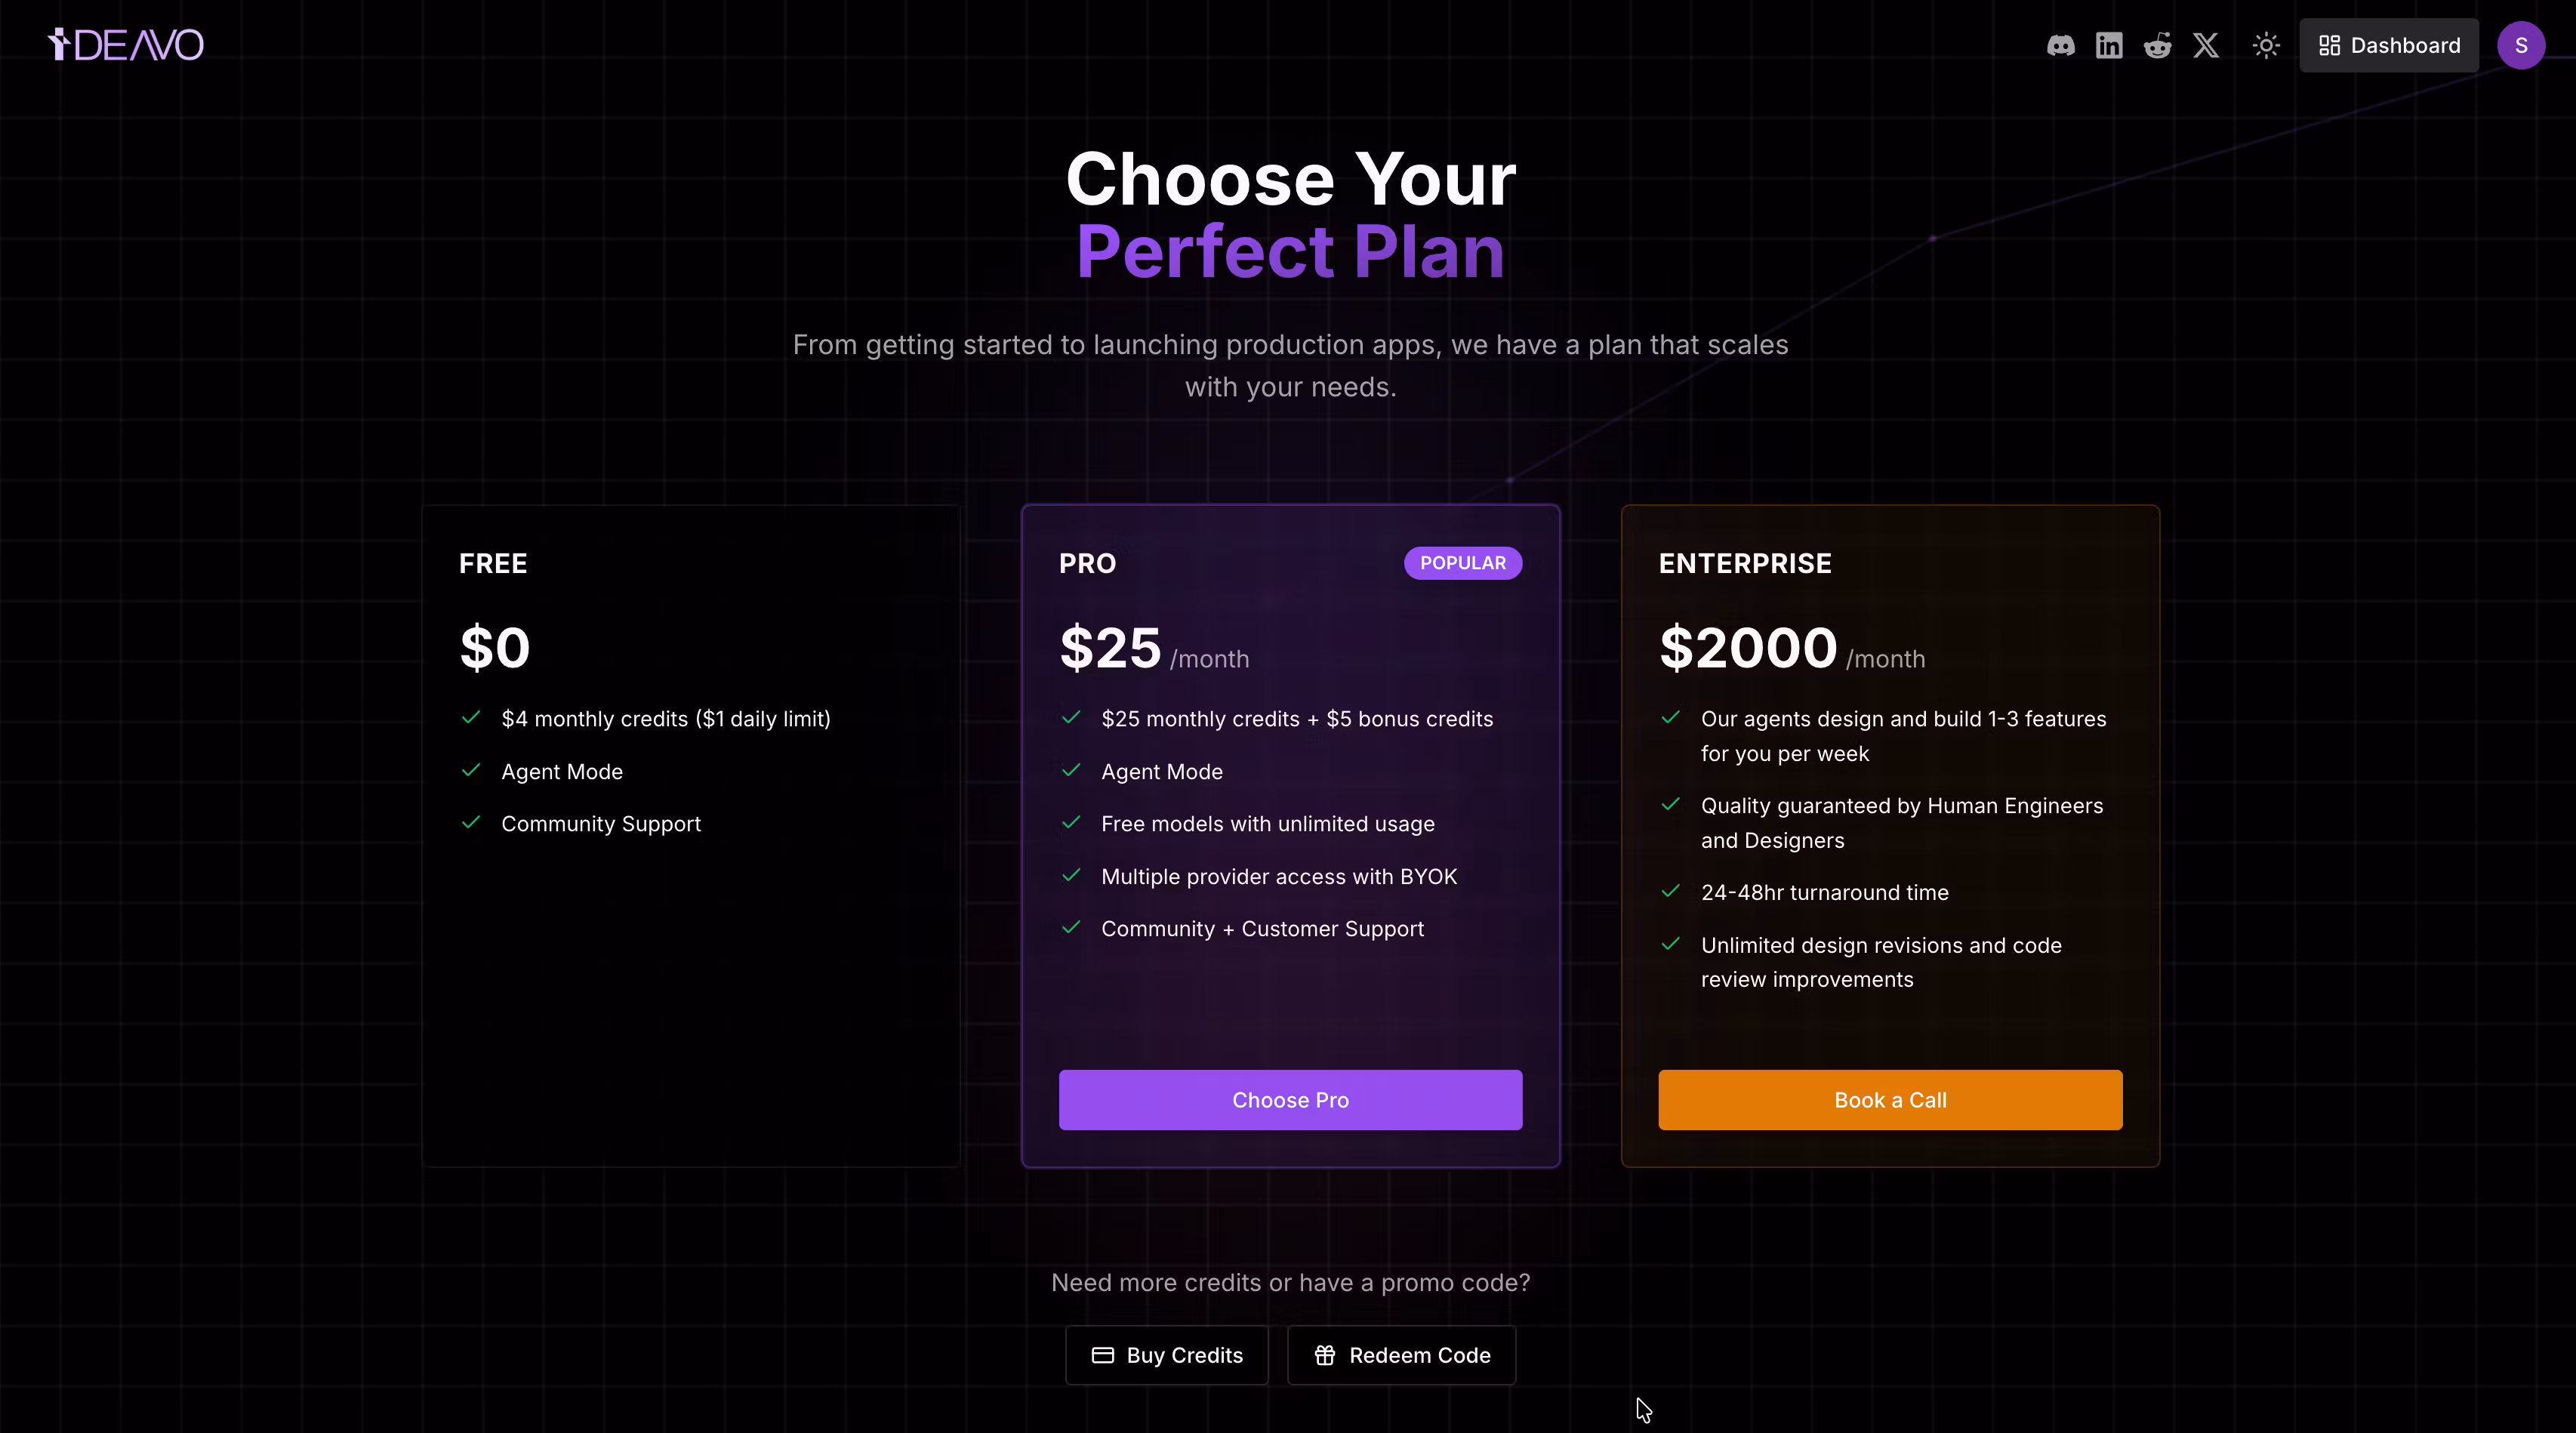Image resolution: width=2576 pixels, height=1433 pixels.
Task: Click the POPULAR badge on Pro plan
Action: [x=1462, y=563]
